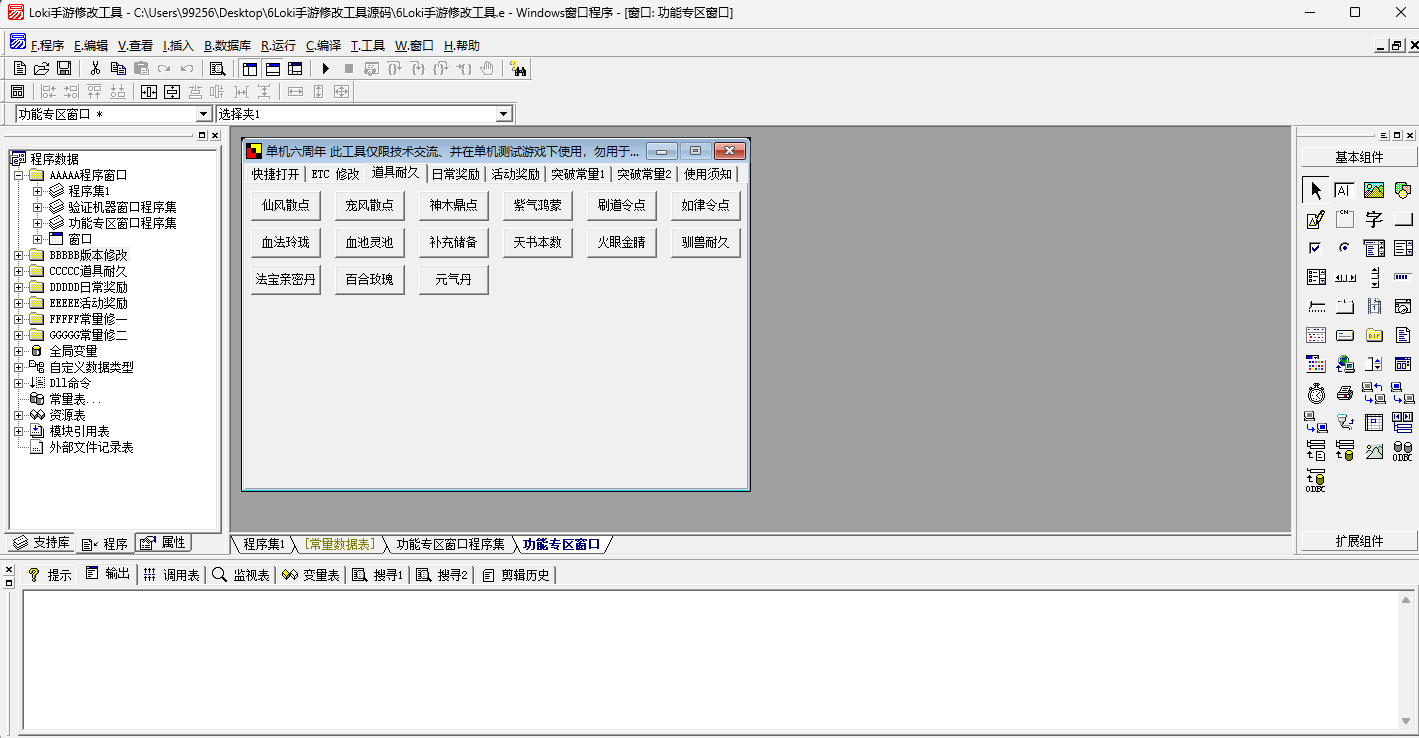Switch to the 日常奖励 tab
Image resolution: width=1419 pixels, height=738 pixels.
455,174
